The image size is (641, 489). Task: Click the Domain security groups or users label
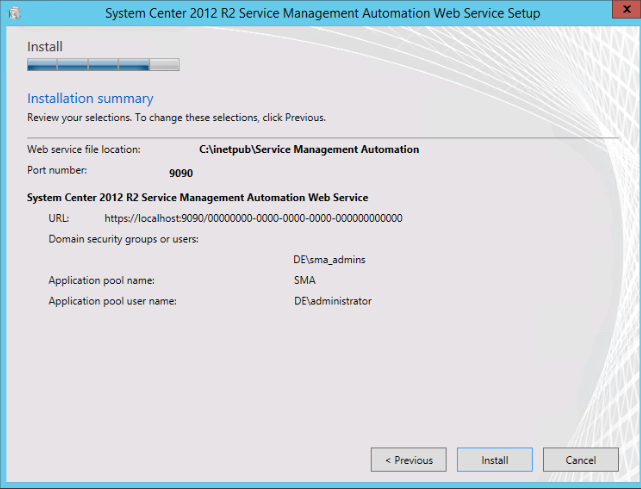(123, 239)
